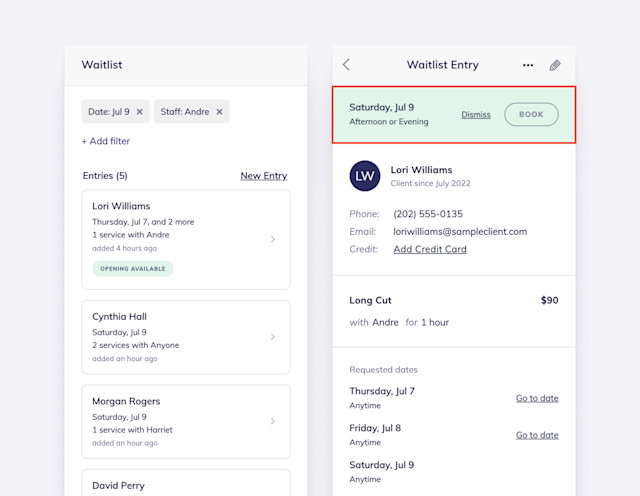Click the Staff: Andre filter chip
Screen dimensions: 640x496
coord(191,111)
